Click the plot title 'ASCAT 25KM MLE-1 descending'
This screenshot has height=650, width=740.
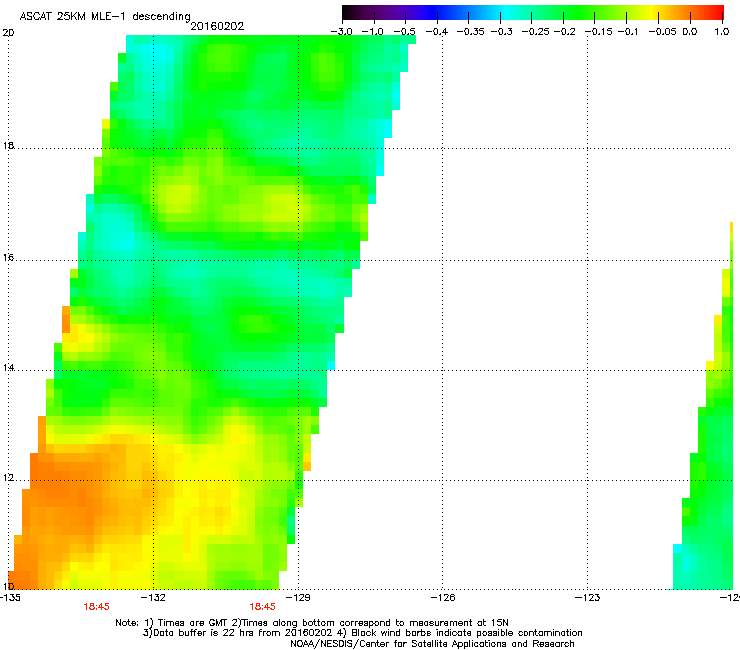coord(105,16)
